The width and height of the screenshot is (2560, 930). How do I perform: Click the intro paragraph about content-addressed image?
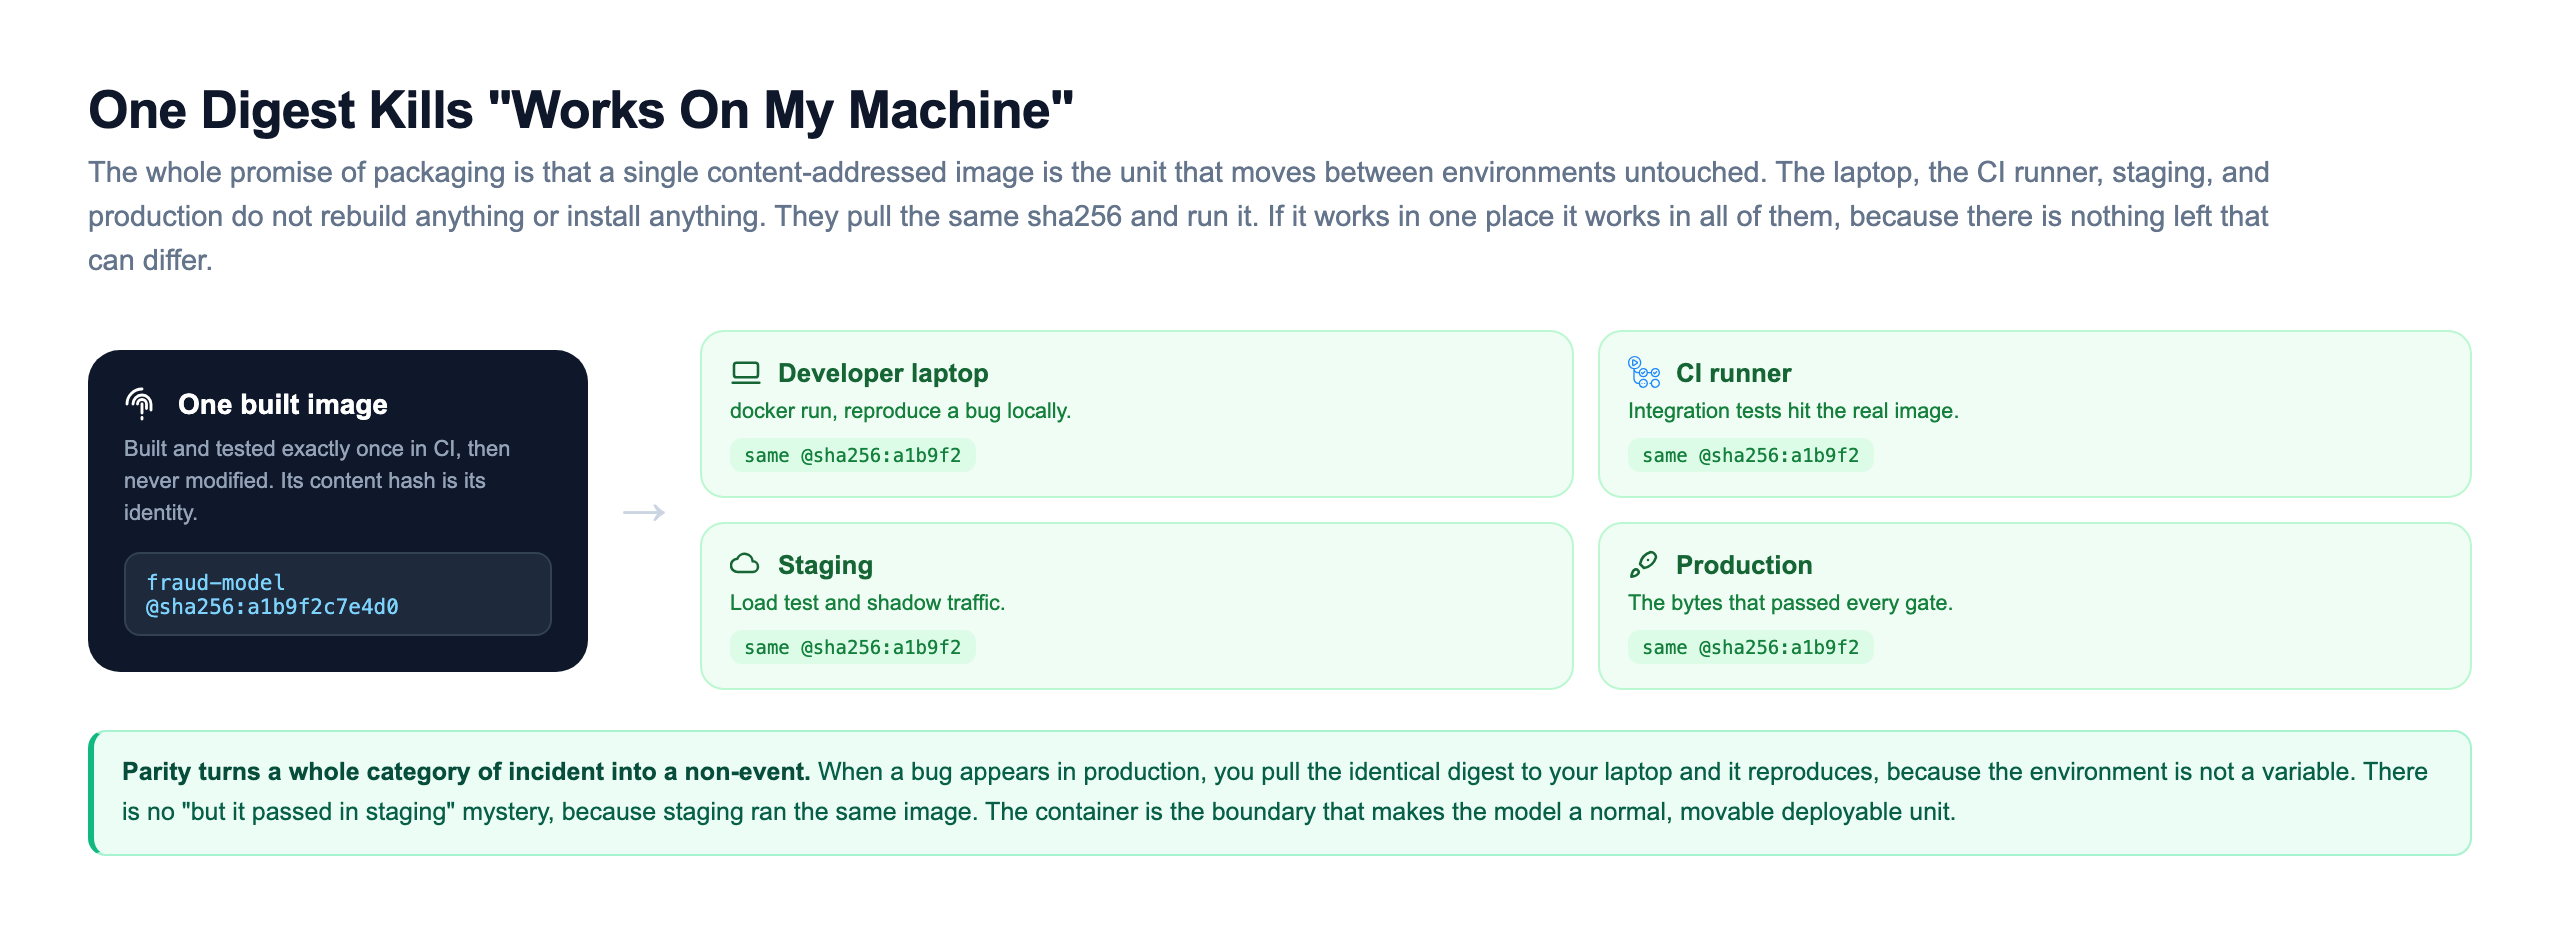point(1178,216)
